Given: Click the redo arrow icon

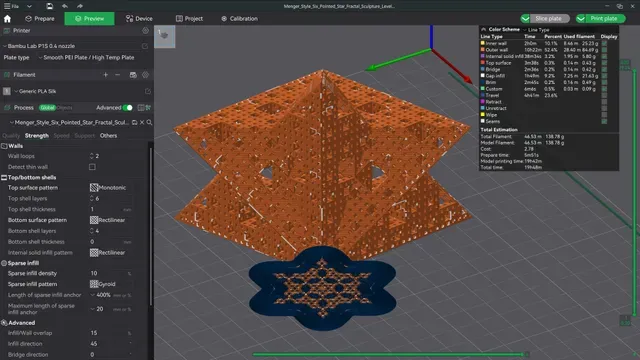Looking at the screenshot, I should click(80, 6).
